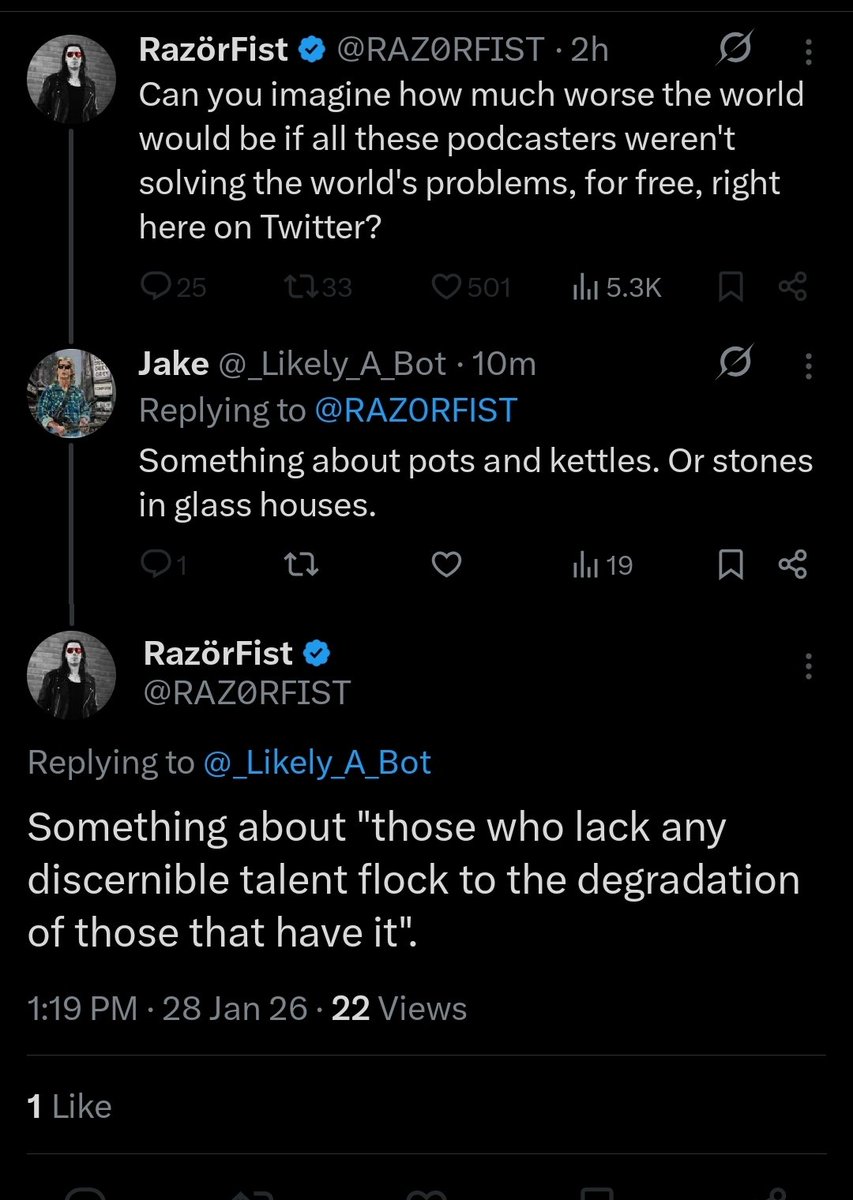Bookmark Jake's reply tweet
The height and width of the screenshot is (1200, 853).
tap(731, 567)
